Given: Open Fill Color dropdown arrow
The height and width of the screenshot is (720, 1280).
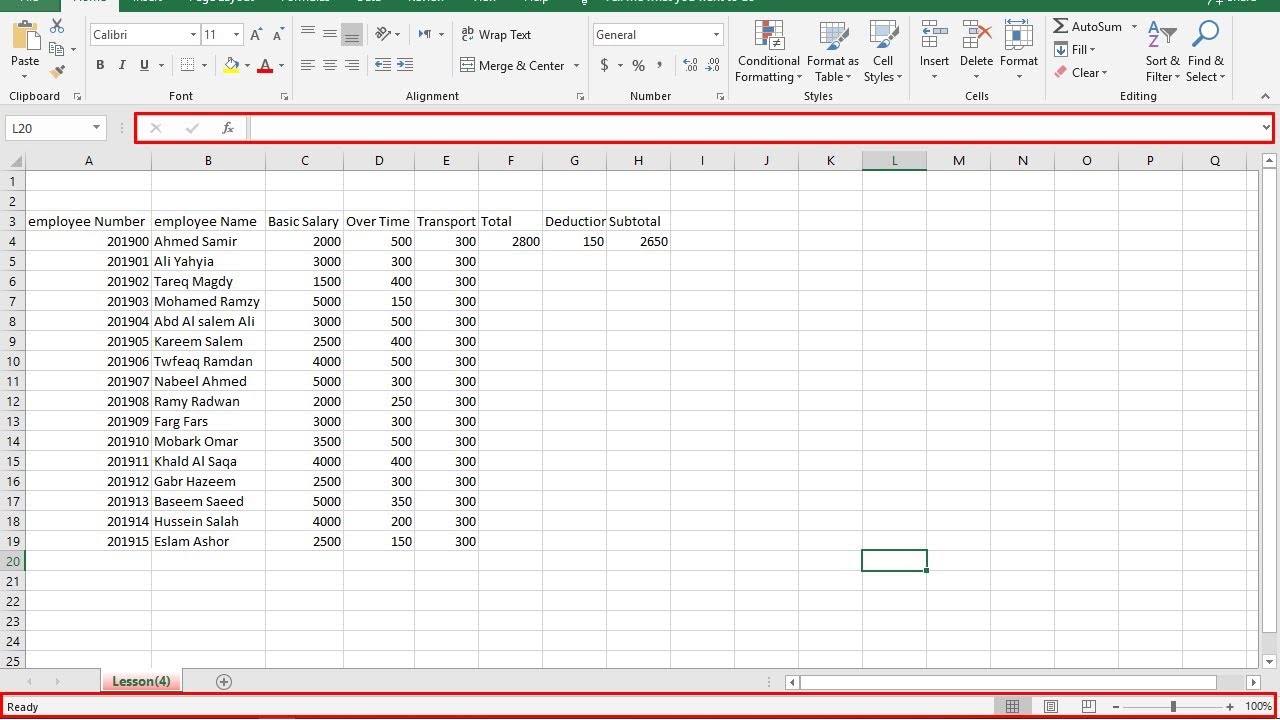Looking at the screenshot, I should click(247, 66).
